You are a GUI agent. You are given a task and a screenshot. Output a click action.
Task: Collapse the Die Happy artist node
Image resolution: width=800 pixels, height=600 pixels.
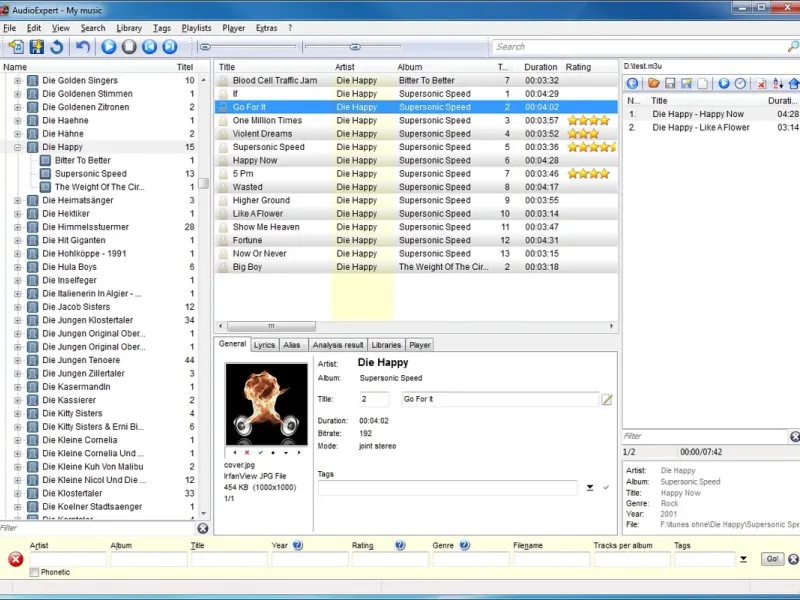tap(18, 147)
